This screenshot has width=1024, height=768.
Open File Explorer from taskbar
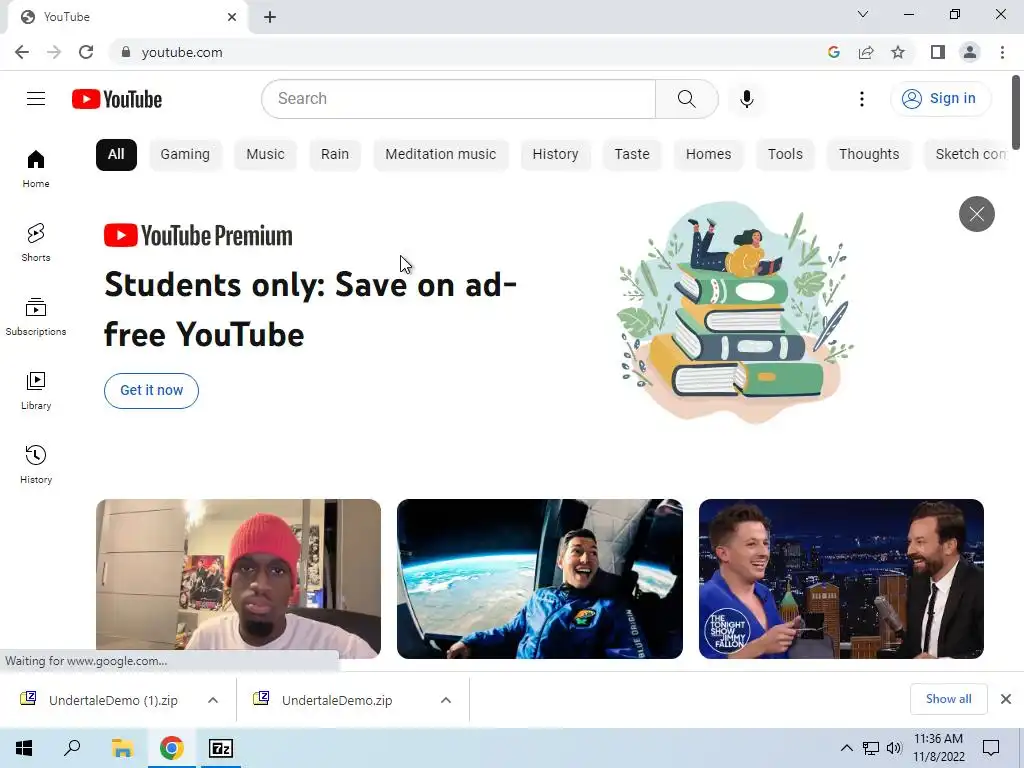(122, 748)
